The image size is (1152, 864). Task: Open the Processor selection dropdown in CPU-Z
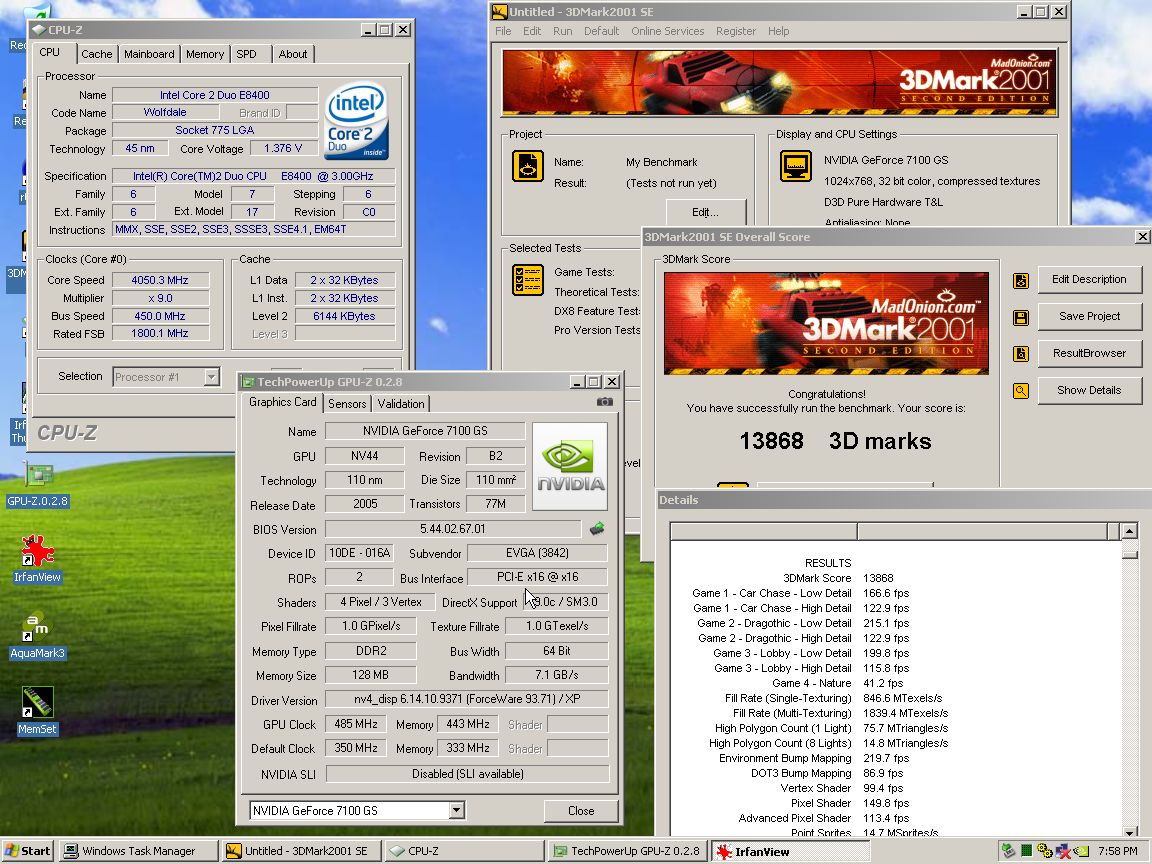click(212, 377)
